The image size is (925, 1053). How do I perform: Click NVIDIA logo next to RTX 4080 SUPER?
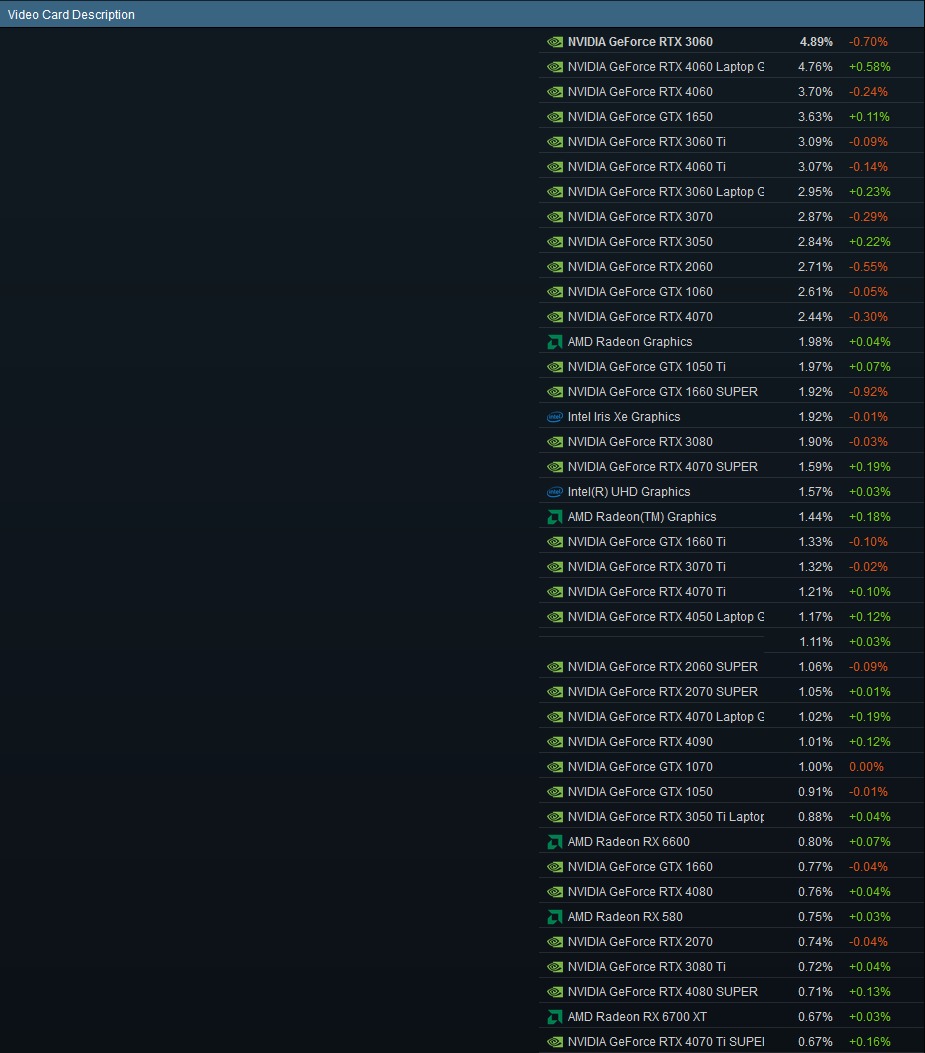coord(555,992)
